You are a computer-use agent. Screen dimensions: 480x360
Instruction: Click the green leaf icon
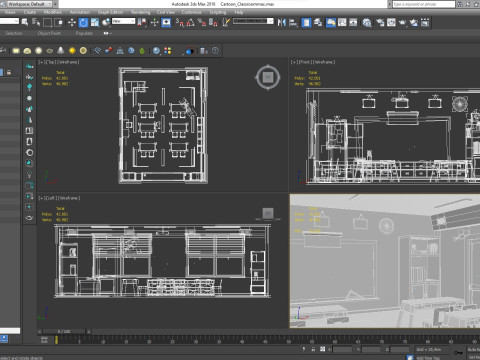tap(142, 51)
